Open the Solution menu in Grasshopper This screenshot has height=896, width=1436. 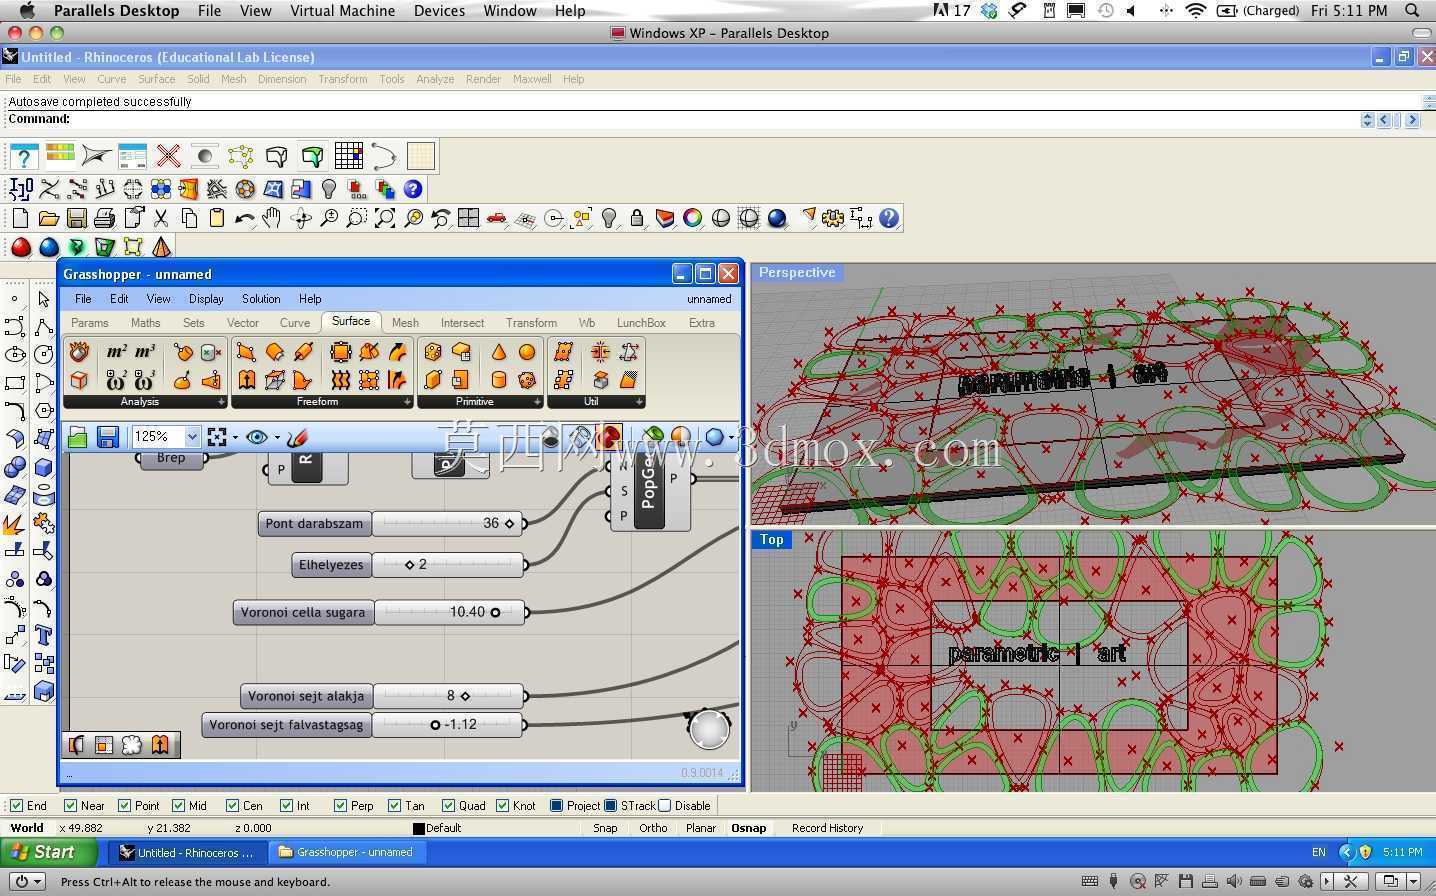coord(261,299)
